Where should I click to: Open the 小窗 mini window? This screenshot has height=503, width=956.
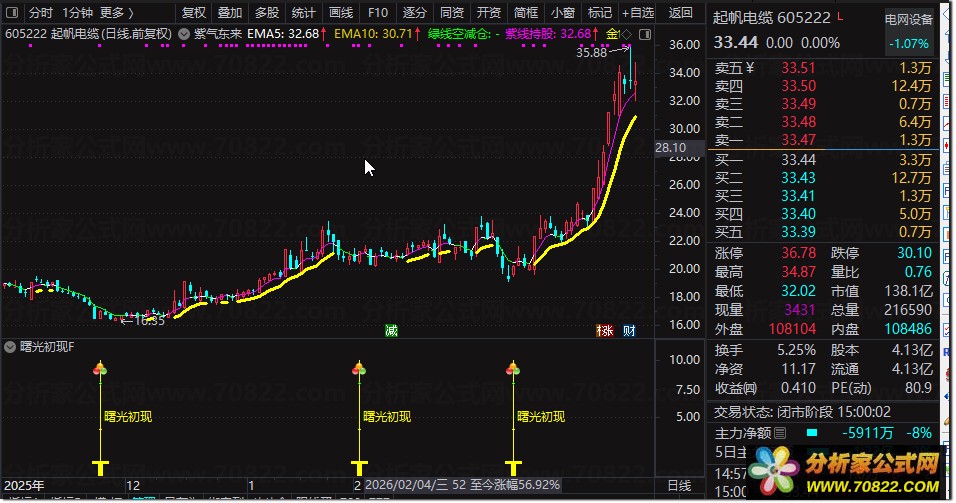pos(562,12)
